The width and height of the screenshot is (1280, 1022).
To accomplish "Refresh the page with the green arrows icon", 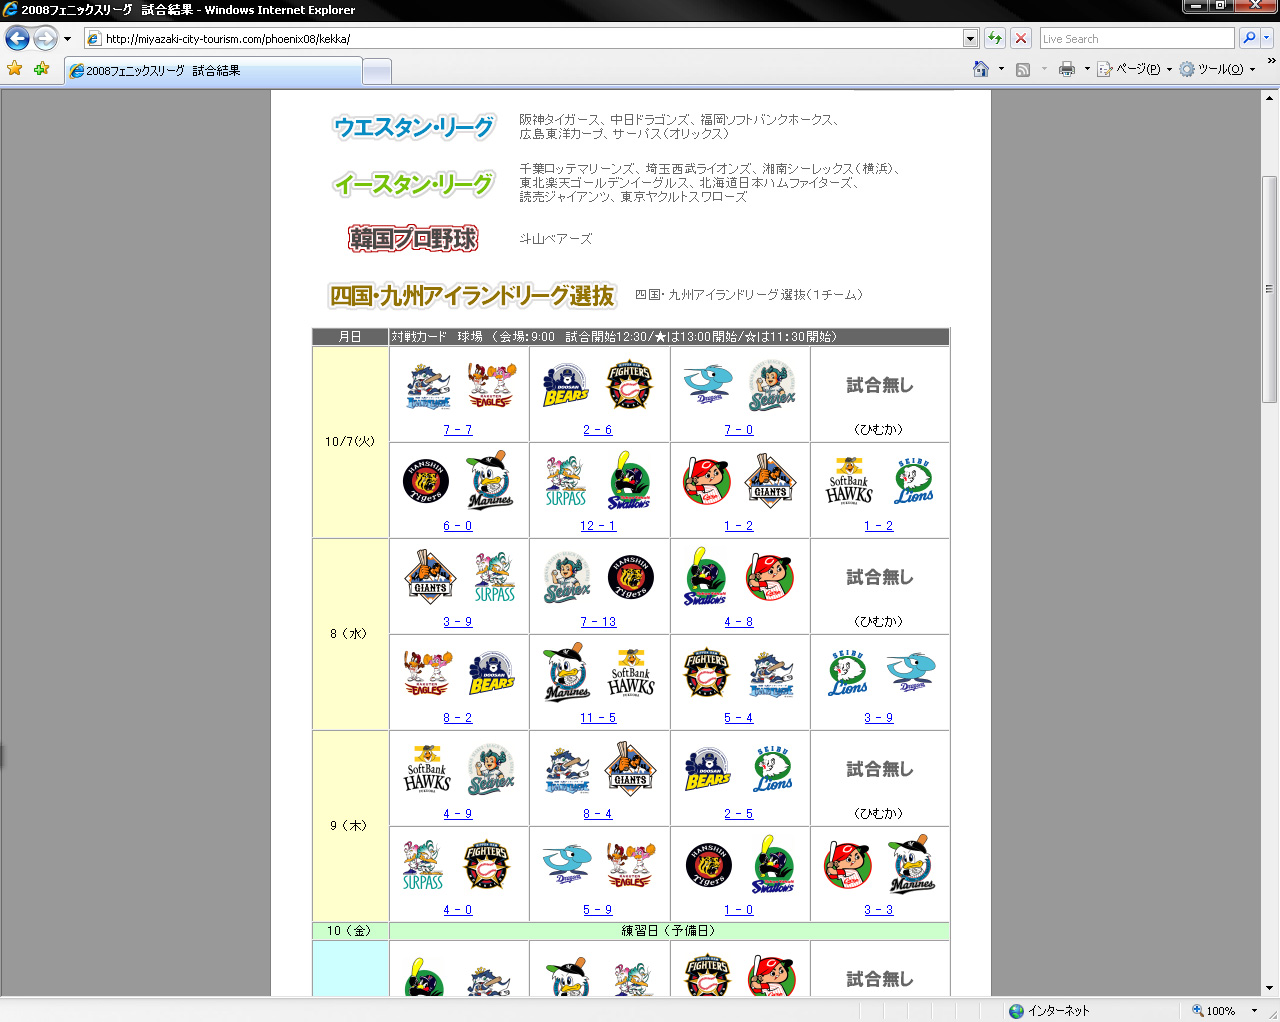I will [x=995, y=38].
